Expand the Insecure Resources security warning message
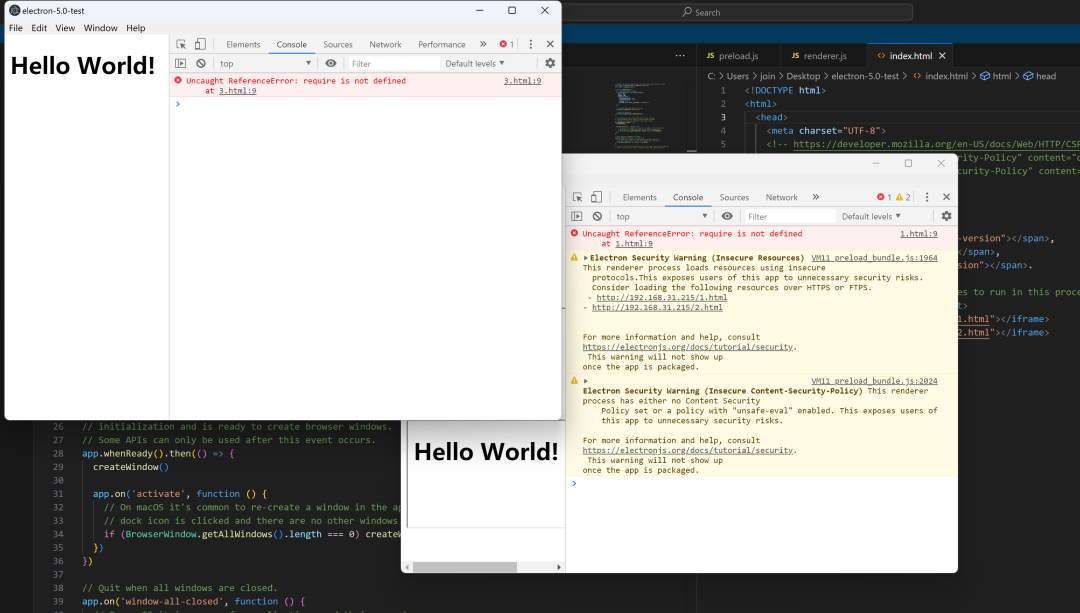 (586, 258)
